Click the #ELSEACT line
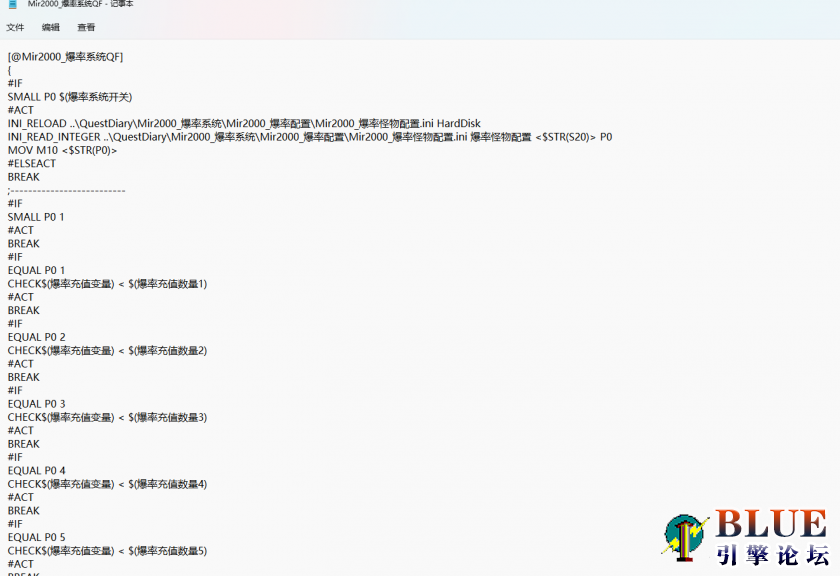The width and height of the screenshot is (840, 576). [x=32, y=164]
